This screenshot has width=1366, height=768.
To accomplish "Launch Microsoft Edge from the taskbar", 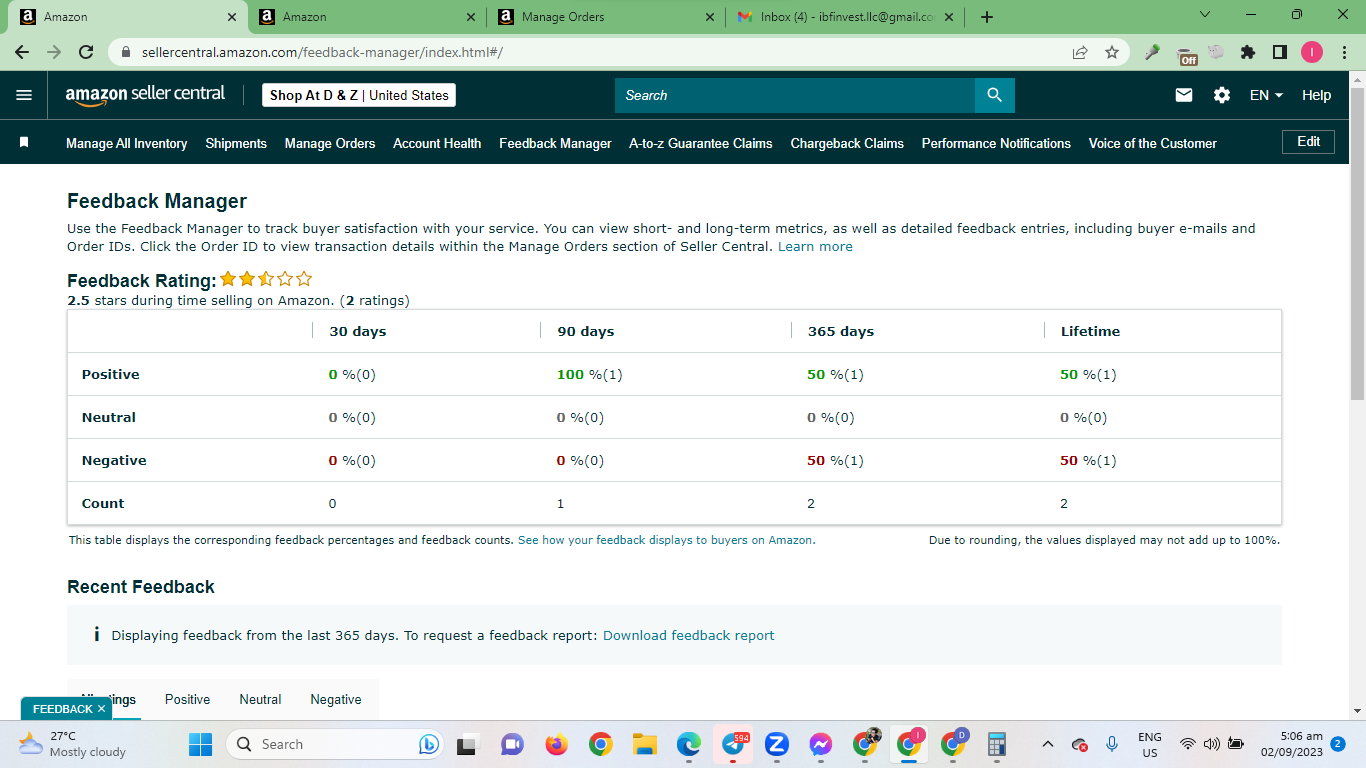I will coord(688,744).
